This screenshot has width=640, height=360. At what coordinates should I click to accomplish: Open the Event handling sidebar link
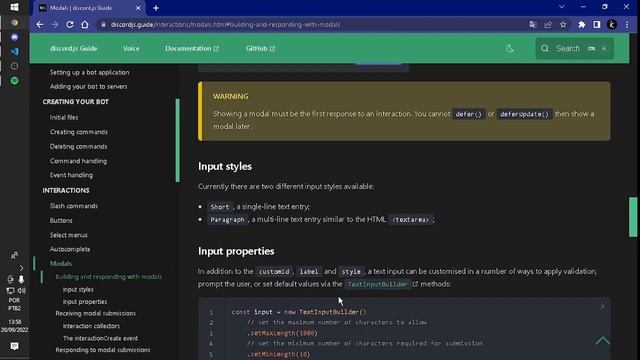click(71, 175)
